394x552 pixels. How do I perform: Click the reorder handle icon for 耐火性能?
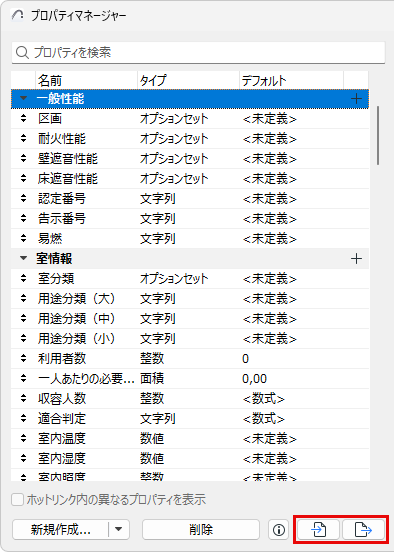(24, 138)
